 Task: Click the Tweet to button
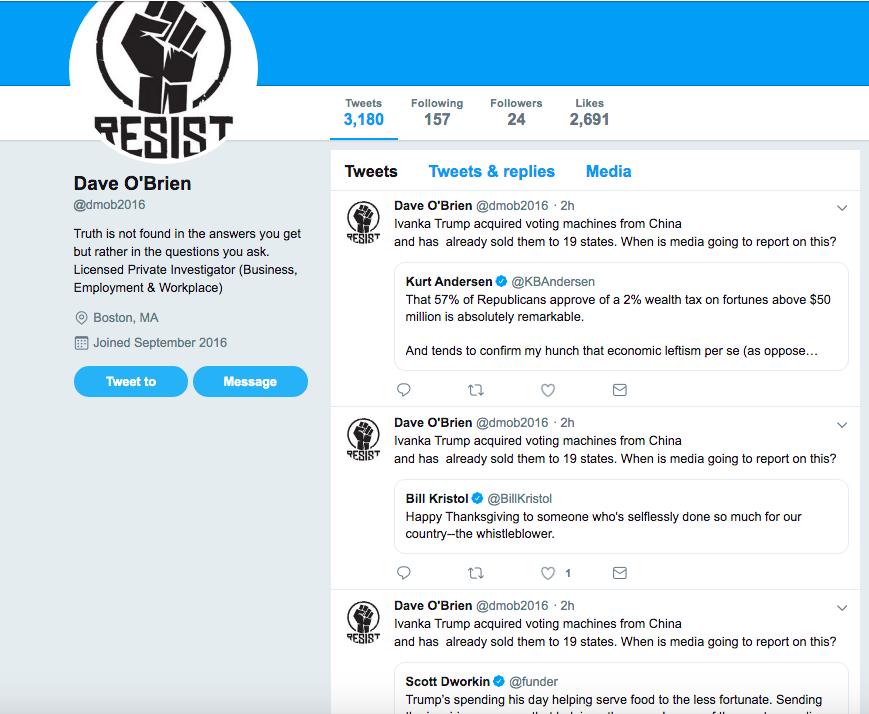(x=131, y=381)
